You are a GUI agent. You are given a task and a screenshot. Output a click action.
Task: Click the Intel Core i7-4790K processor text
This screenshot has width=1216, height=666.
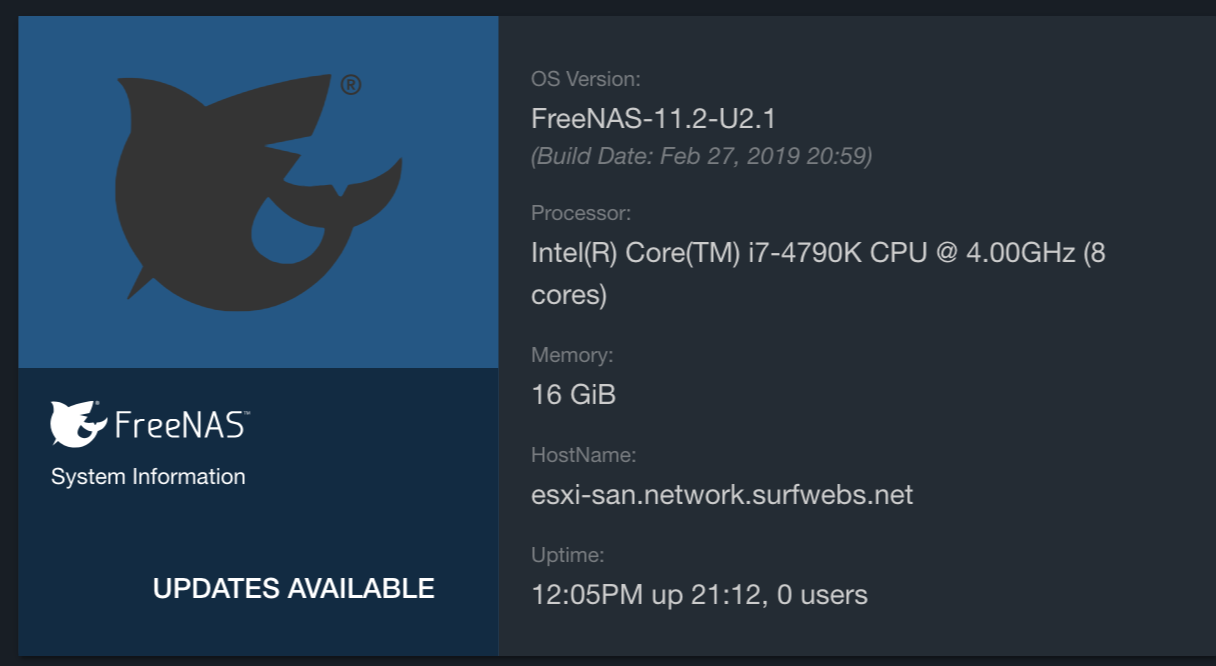tap(818, 254)
